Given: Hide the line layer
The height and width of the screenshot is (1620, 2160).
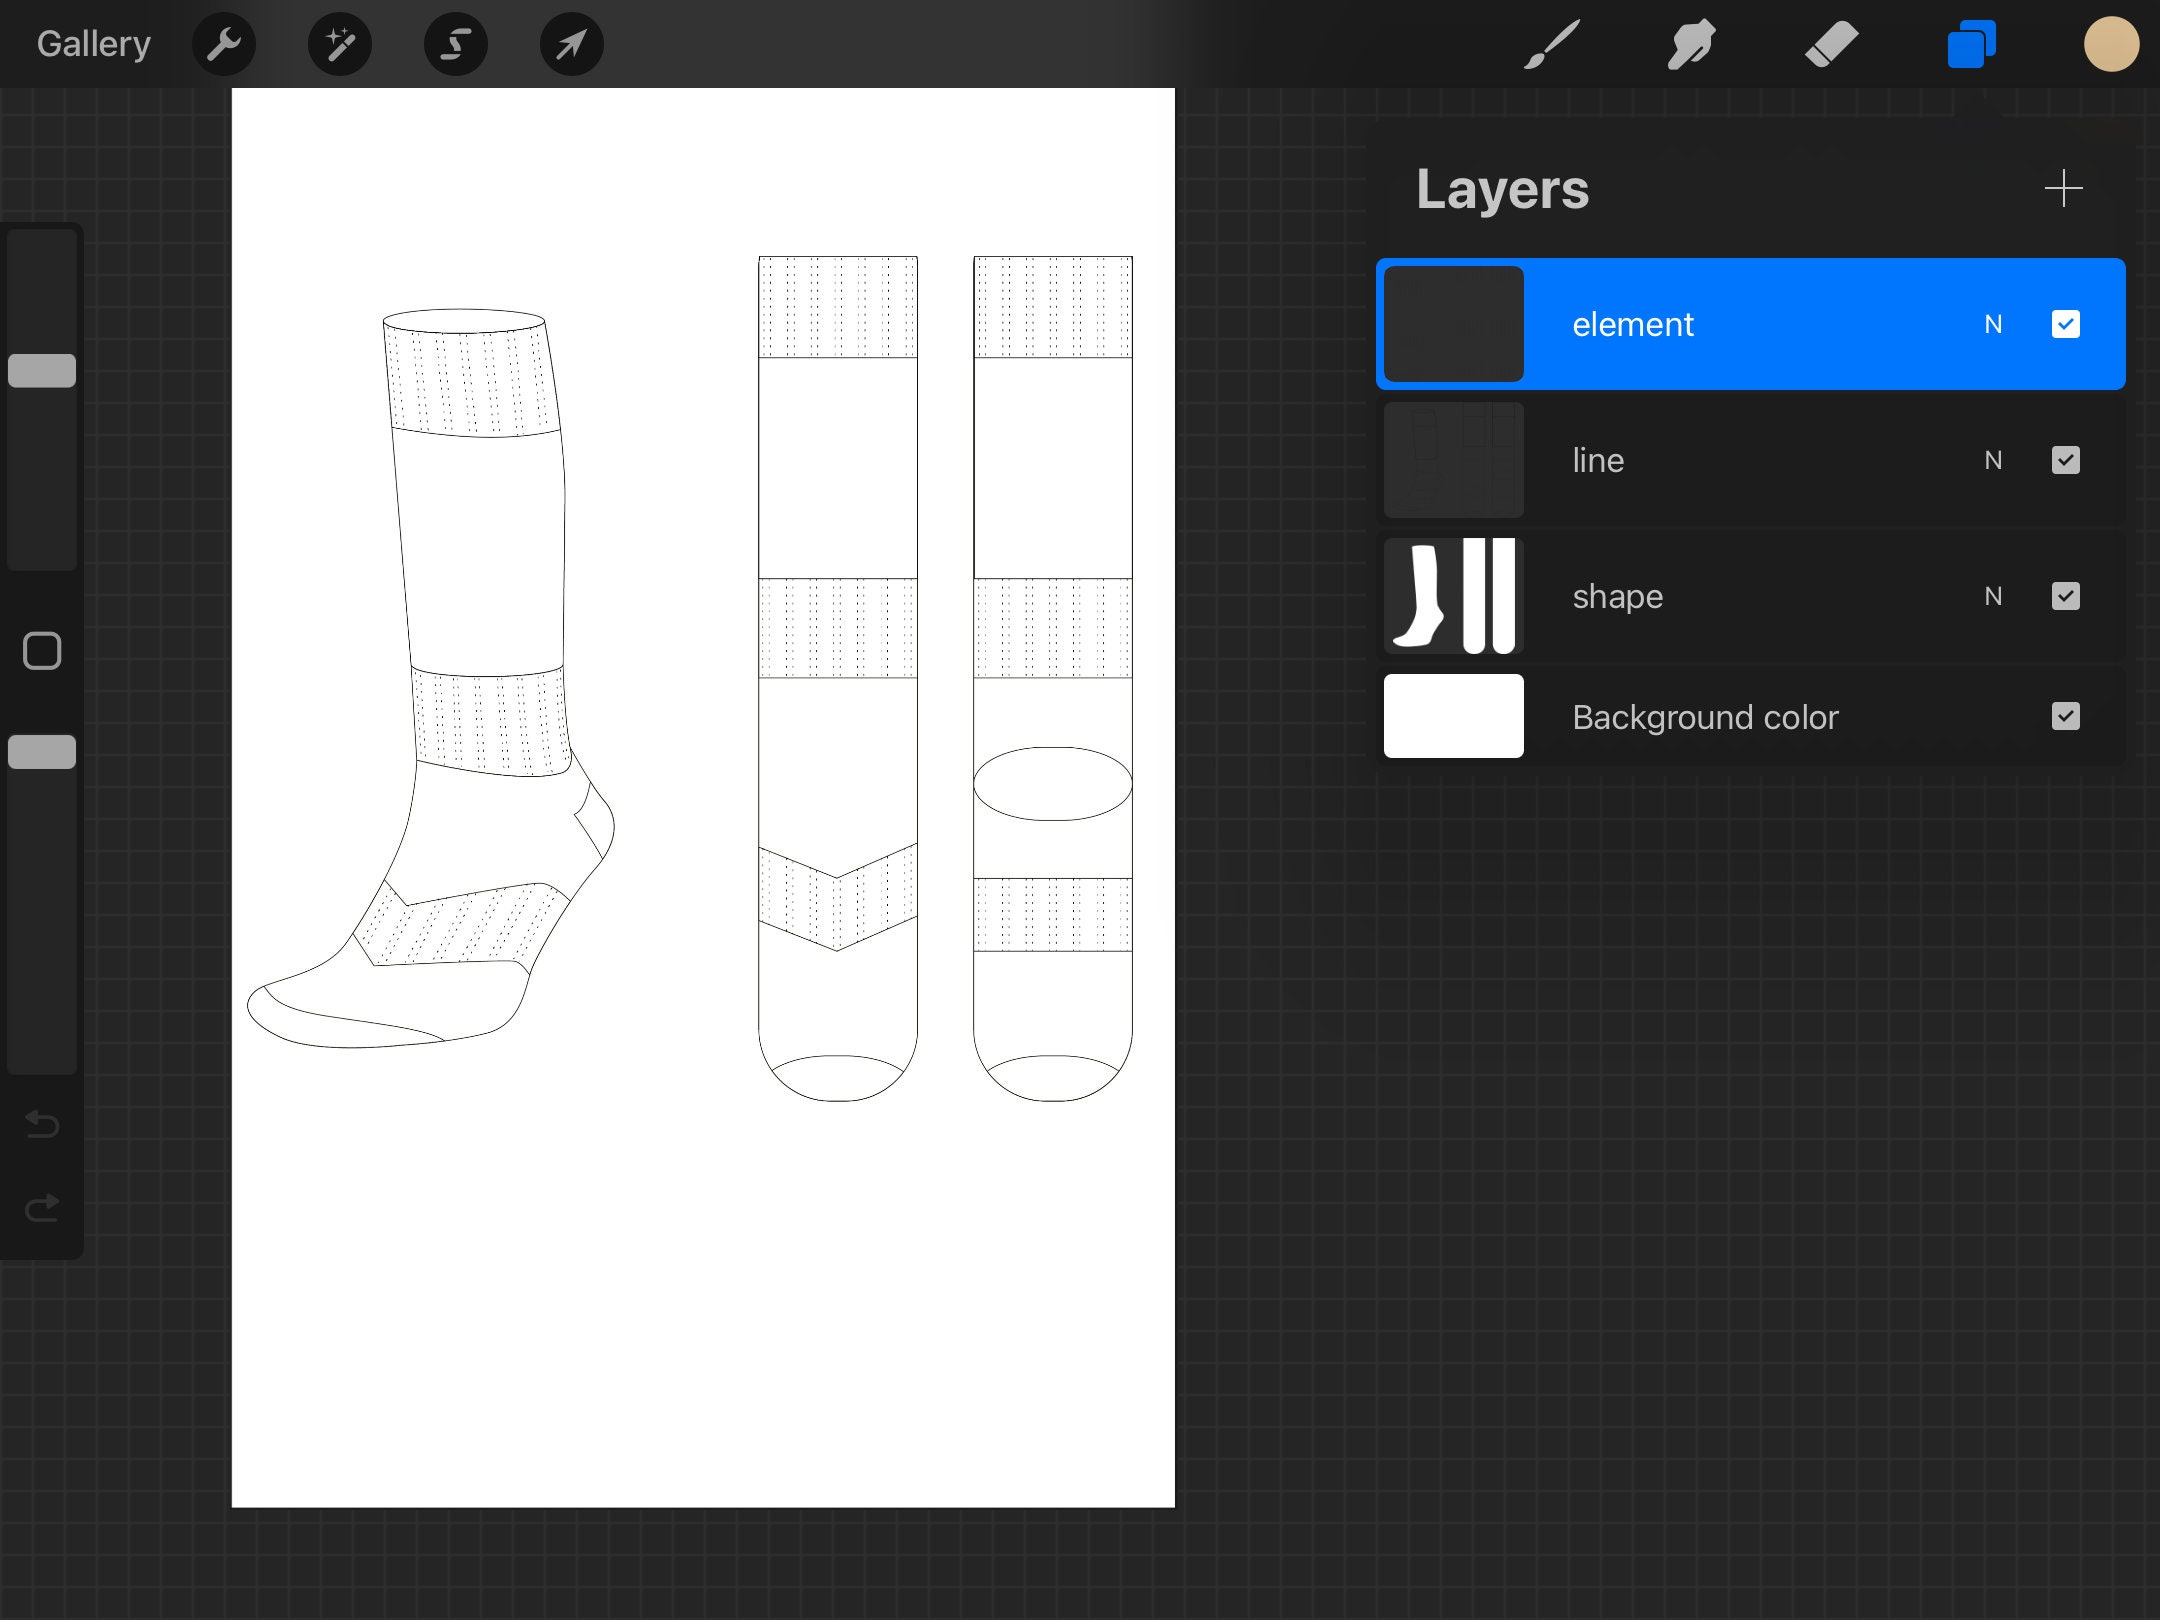Looking at the screenshot, I should pyautogui.click(x=2066, y=460).
